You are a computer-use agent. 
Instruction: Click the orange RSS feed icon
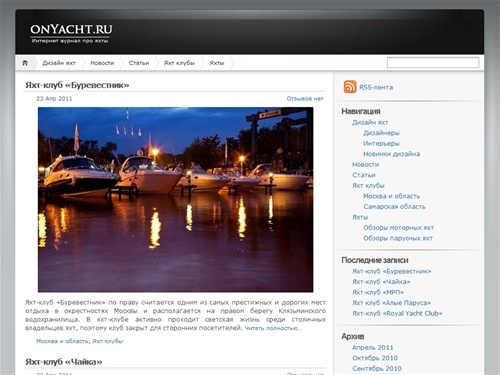350,87
